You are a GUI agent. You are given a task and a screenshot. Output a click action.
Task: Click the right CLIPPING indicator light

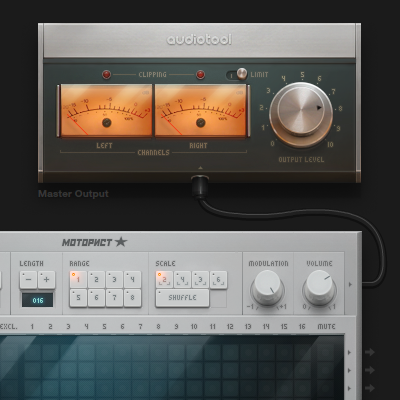[200, 74]
